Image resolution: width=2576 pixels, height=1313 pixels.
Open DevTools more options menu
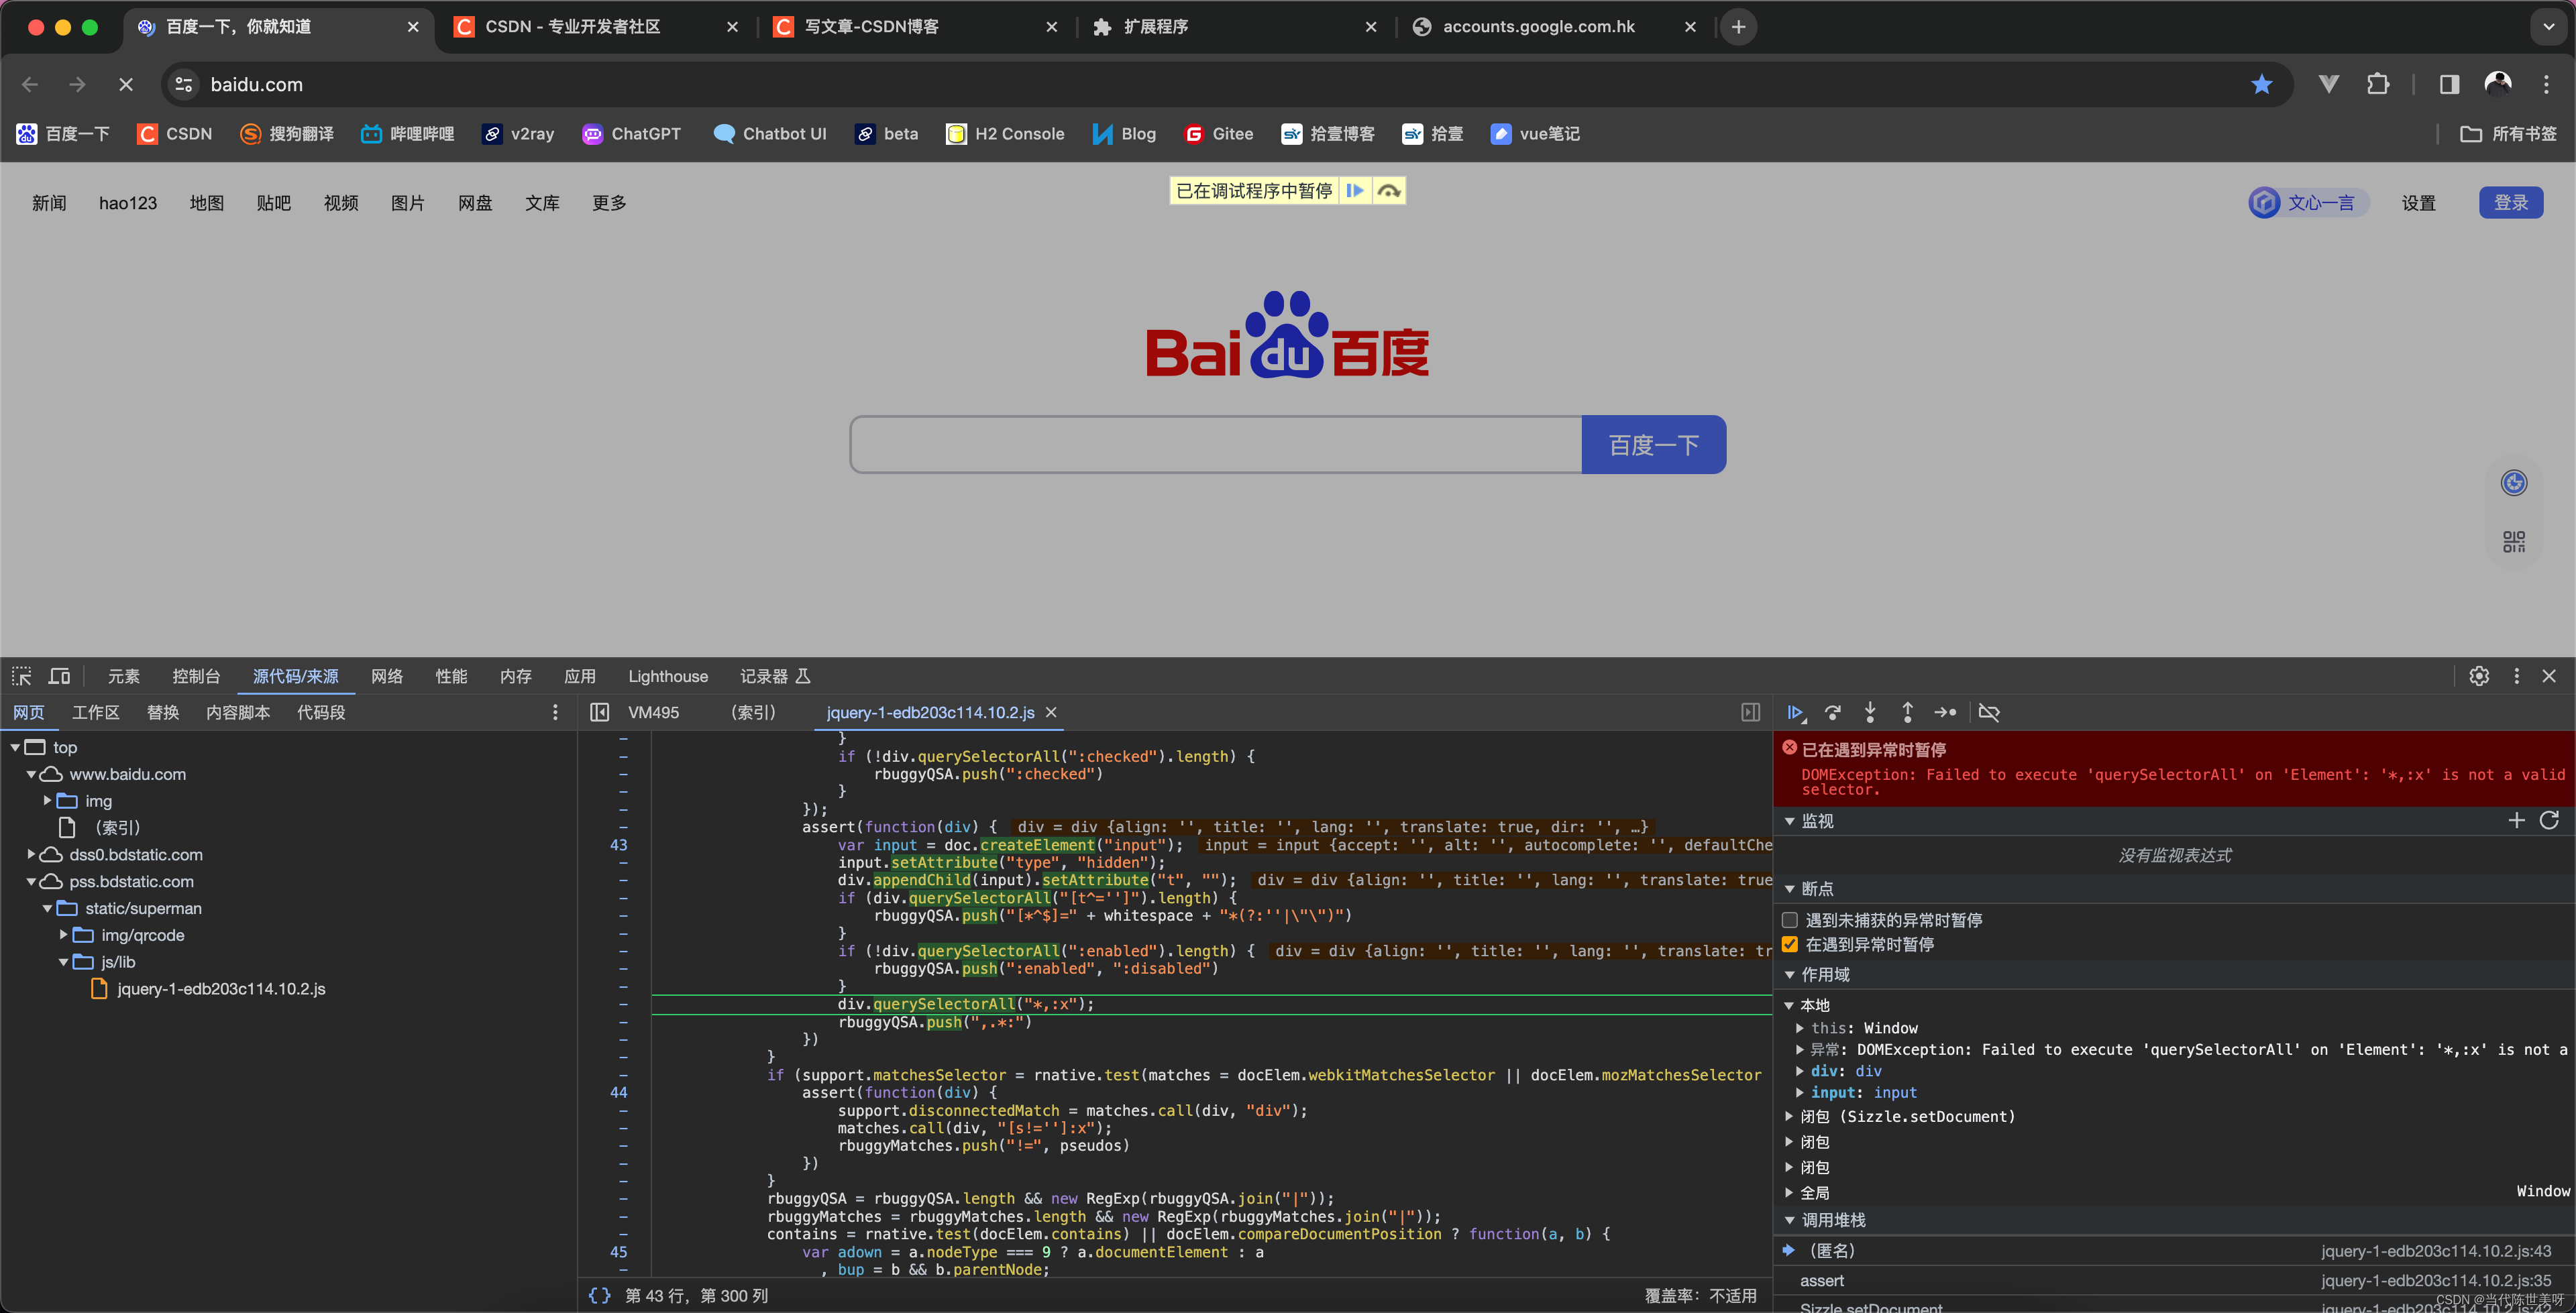tap(2517, 676)
